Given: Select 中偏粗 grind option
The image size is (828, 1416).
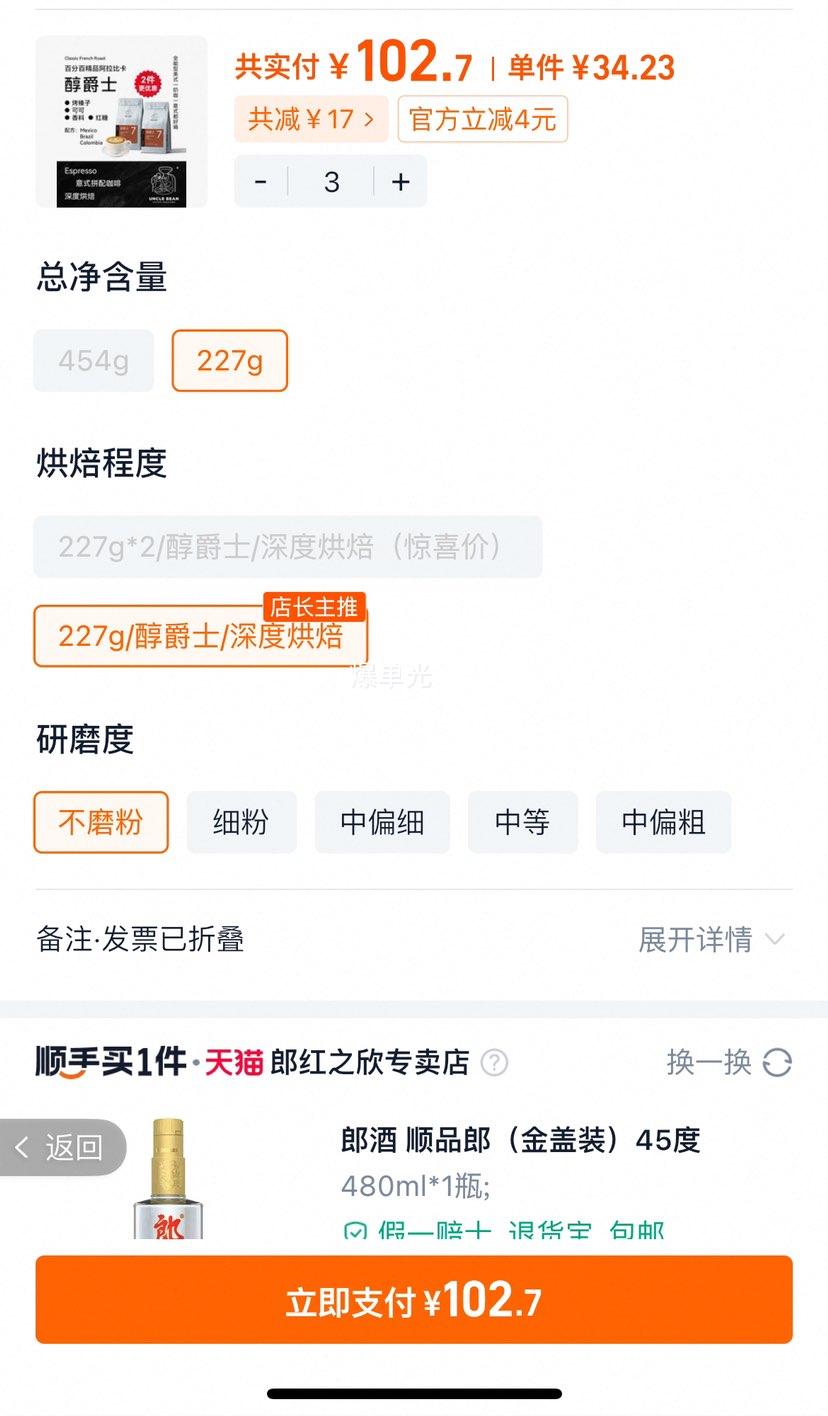Looking at the screenshot, I should click(x=663, y=822).
